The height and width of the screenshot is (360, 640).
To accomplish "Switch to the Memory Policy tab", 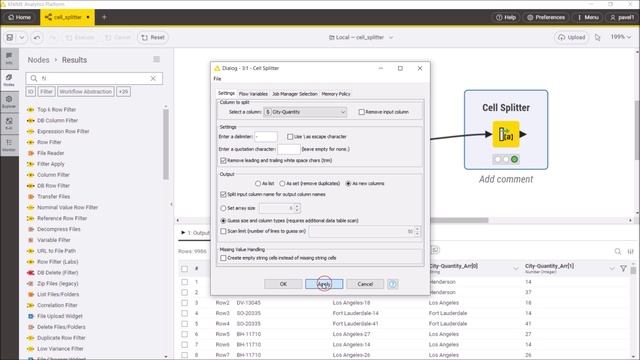I will (x=336, y=94).
